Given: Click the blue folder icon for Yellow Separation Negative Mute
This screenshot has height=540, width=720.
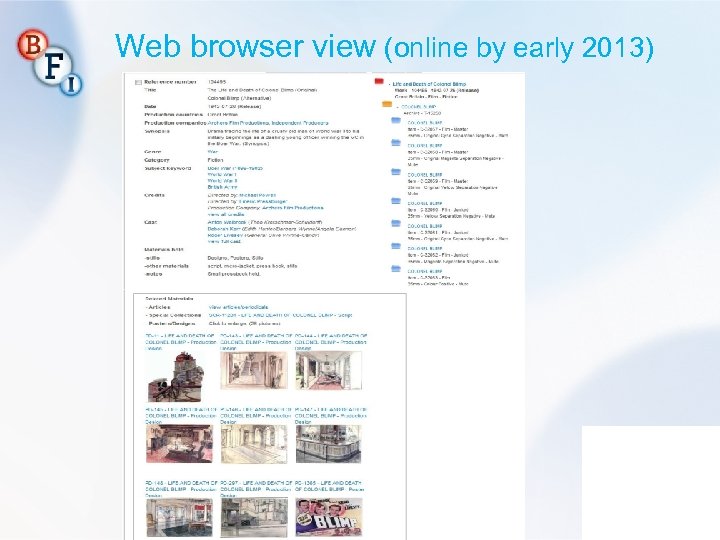Looking at the screenshot, I should coord(396,201).
